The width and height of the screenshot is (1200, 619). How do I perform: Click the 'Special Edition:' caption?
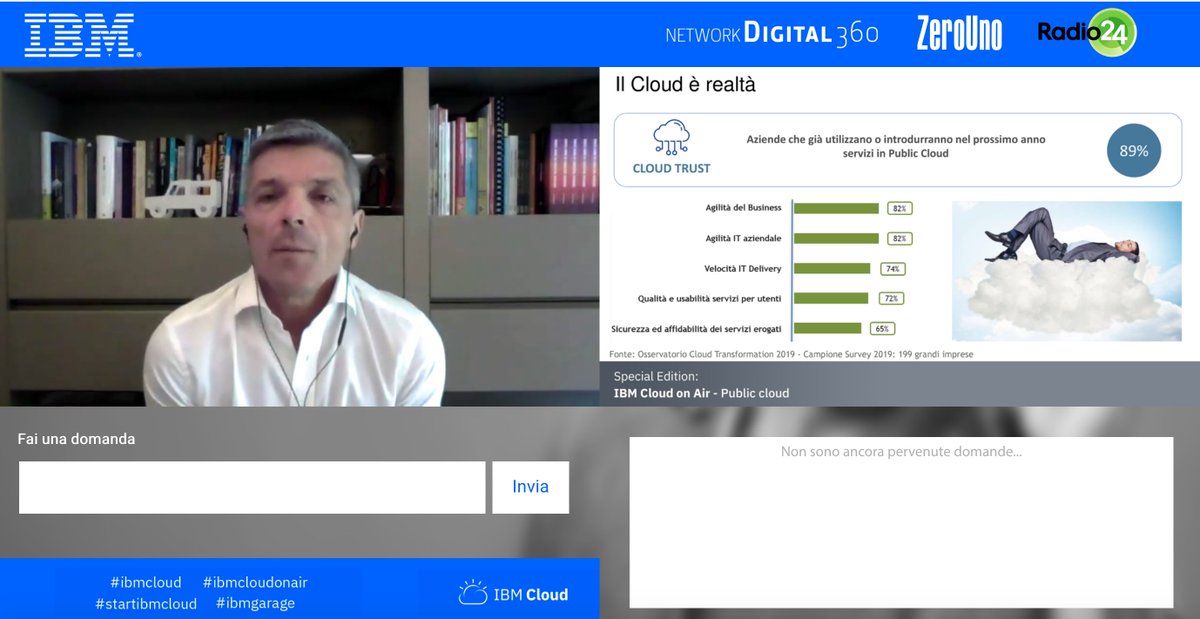click(x=656, y=377)
